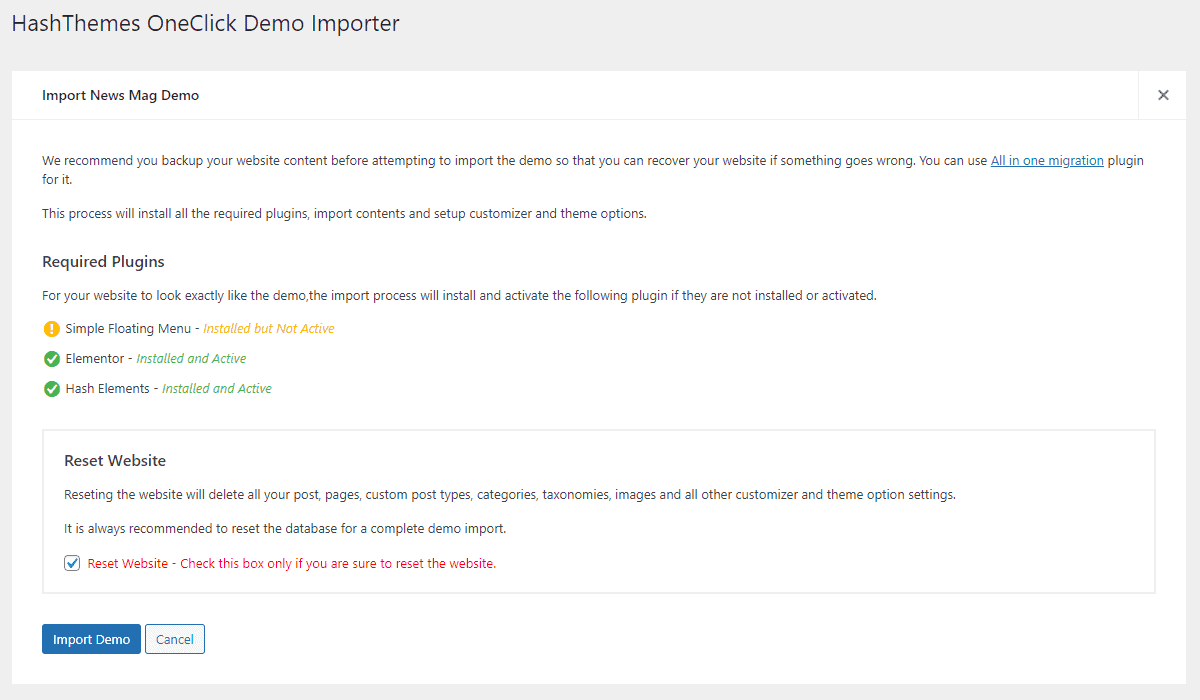Image resolution: width=1200 pixels, height=700 pixels.
Task: Click the green check icon beside Elementor
Action: pyautogui.click(x=52, y=359)
